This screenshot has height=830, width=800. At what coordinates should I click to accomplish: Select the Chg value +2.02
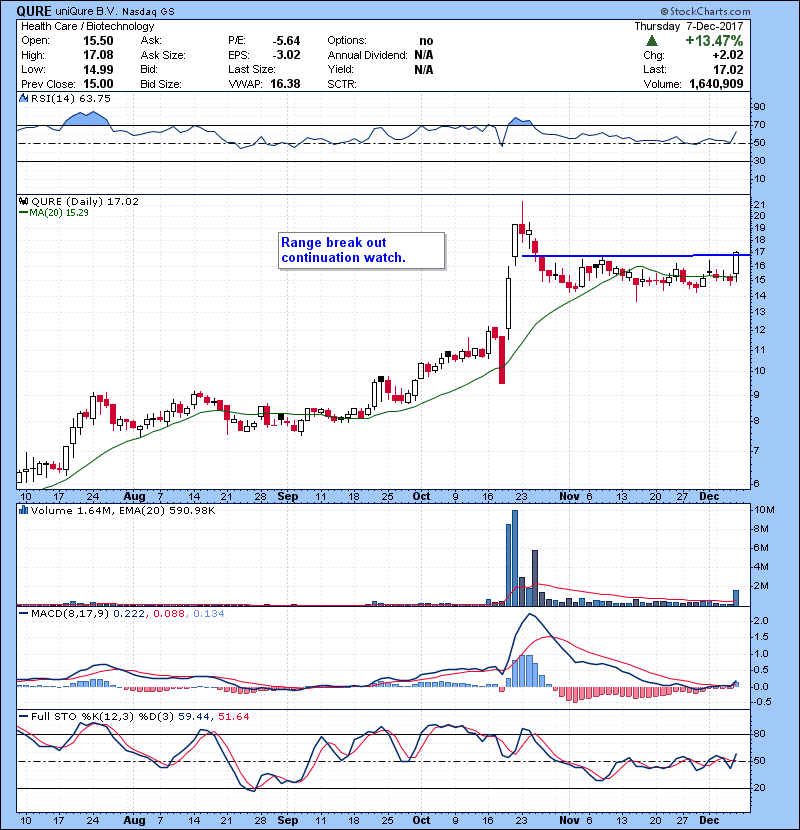point(728,55)
